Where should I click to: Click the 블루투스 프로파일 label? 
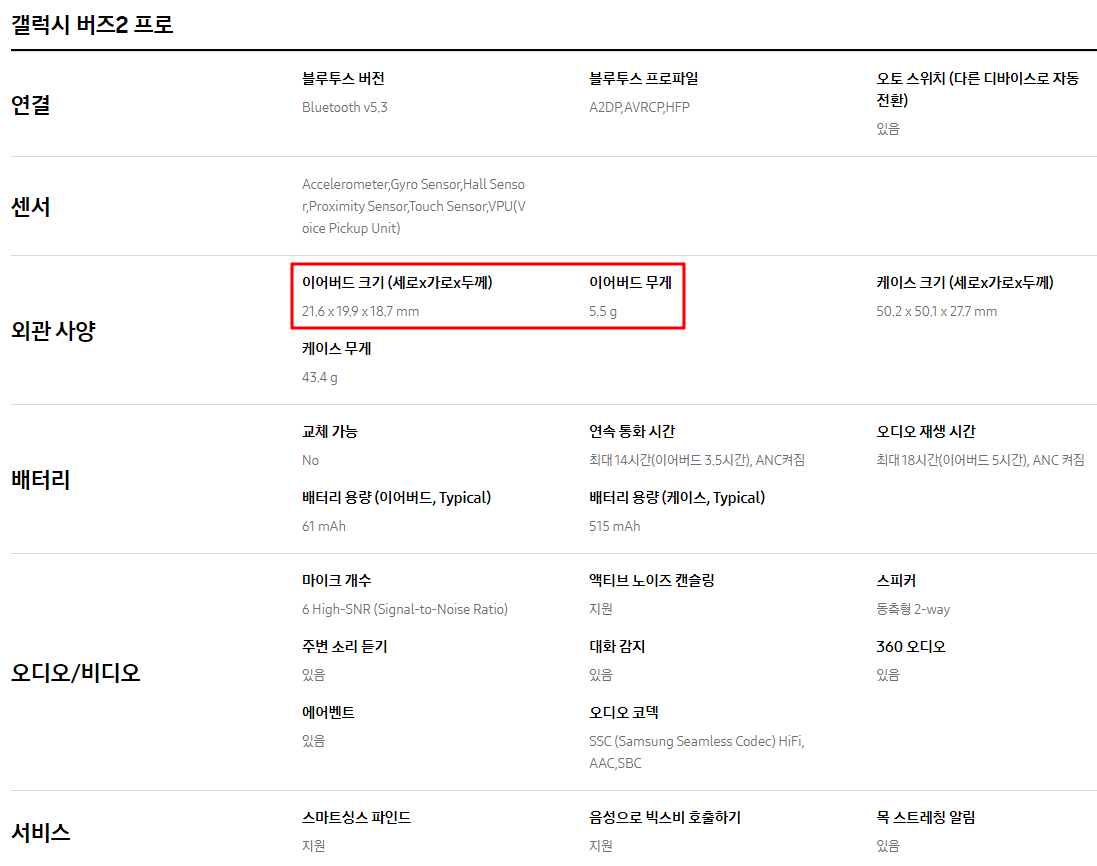pyautogui.click(x=644, y=78)
